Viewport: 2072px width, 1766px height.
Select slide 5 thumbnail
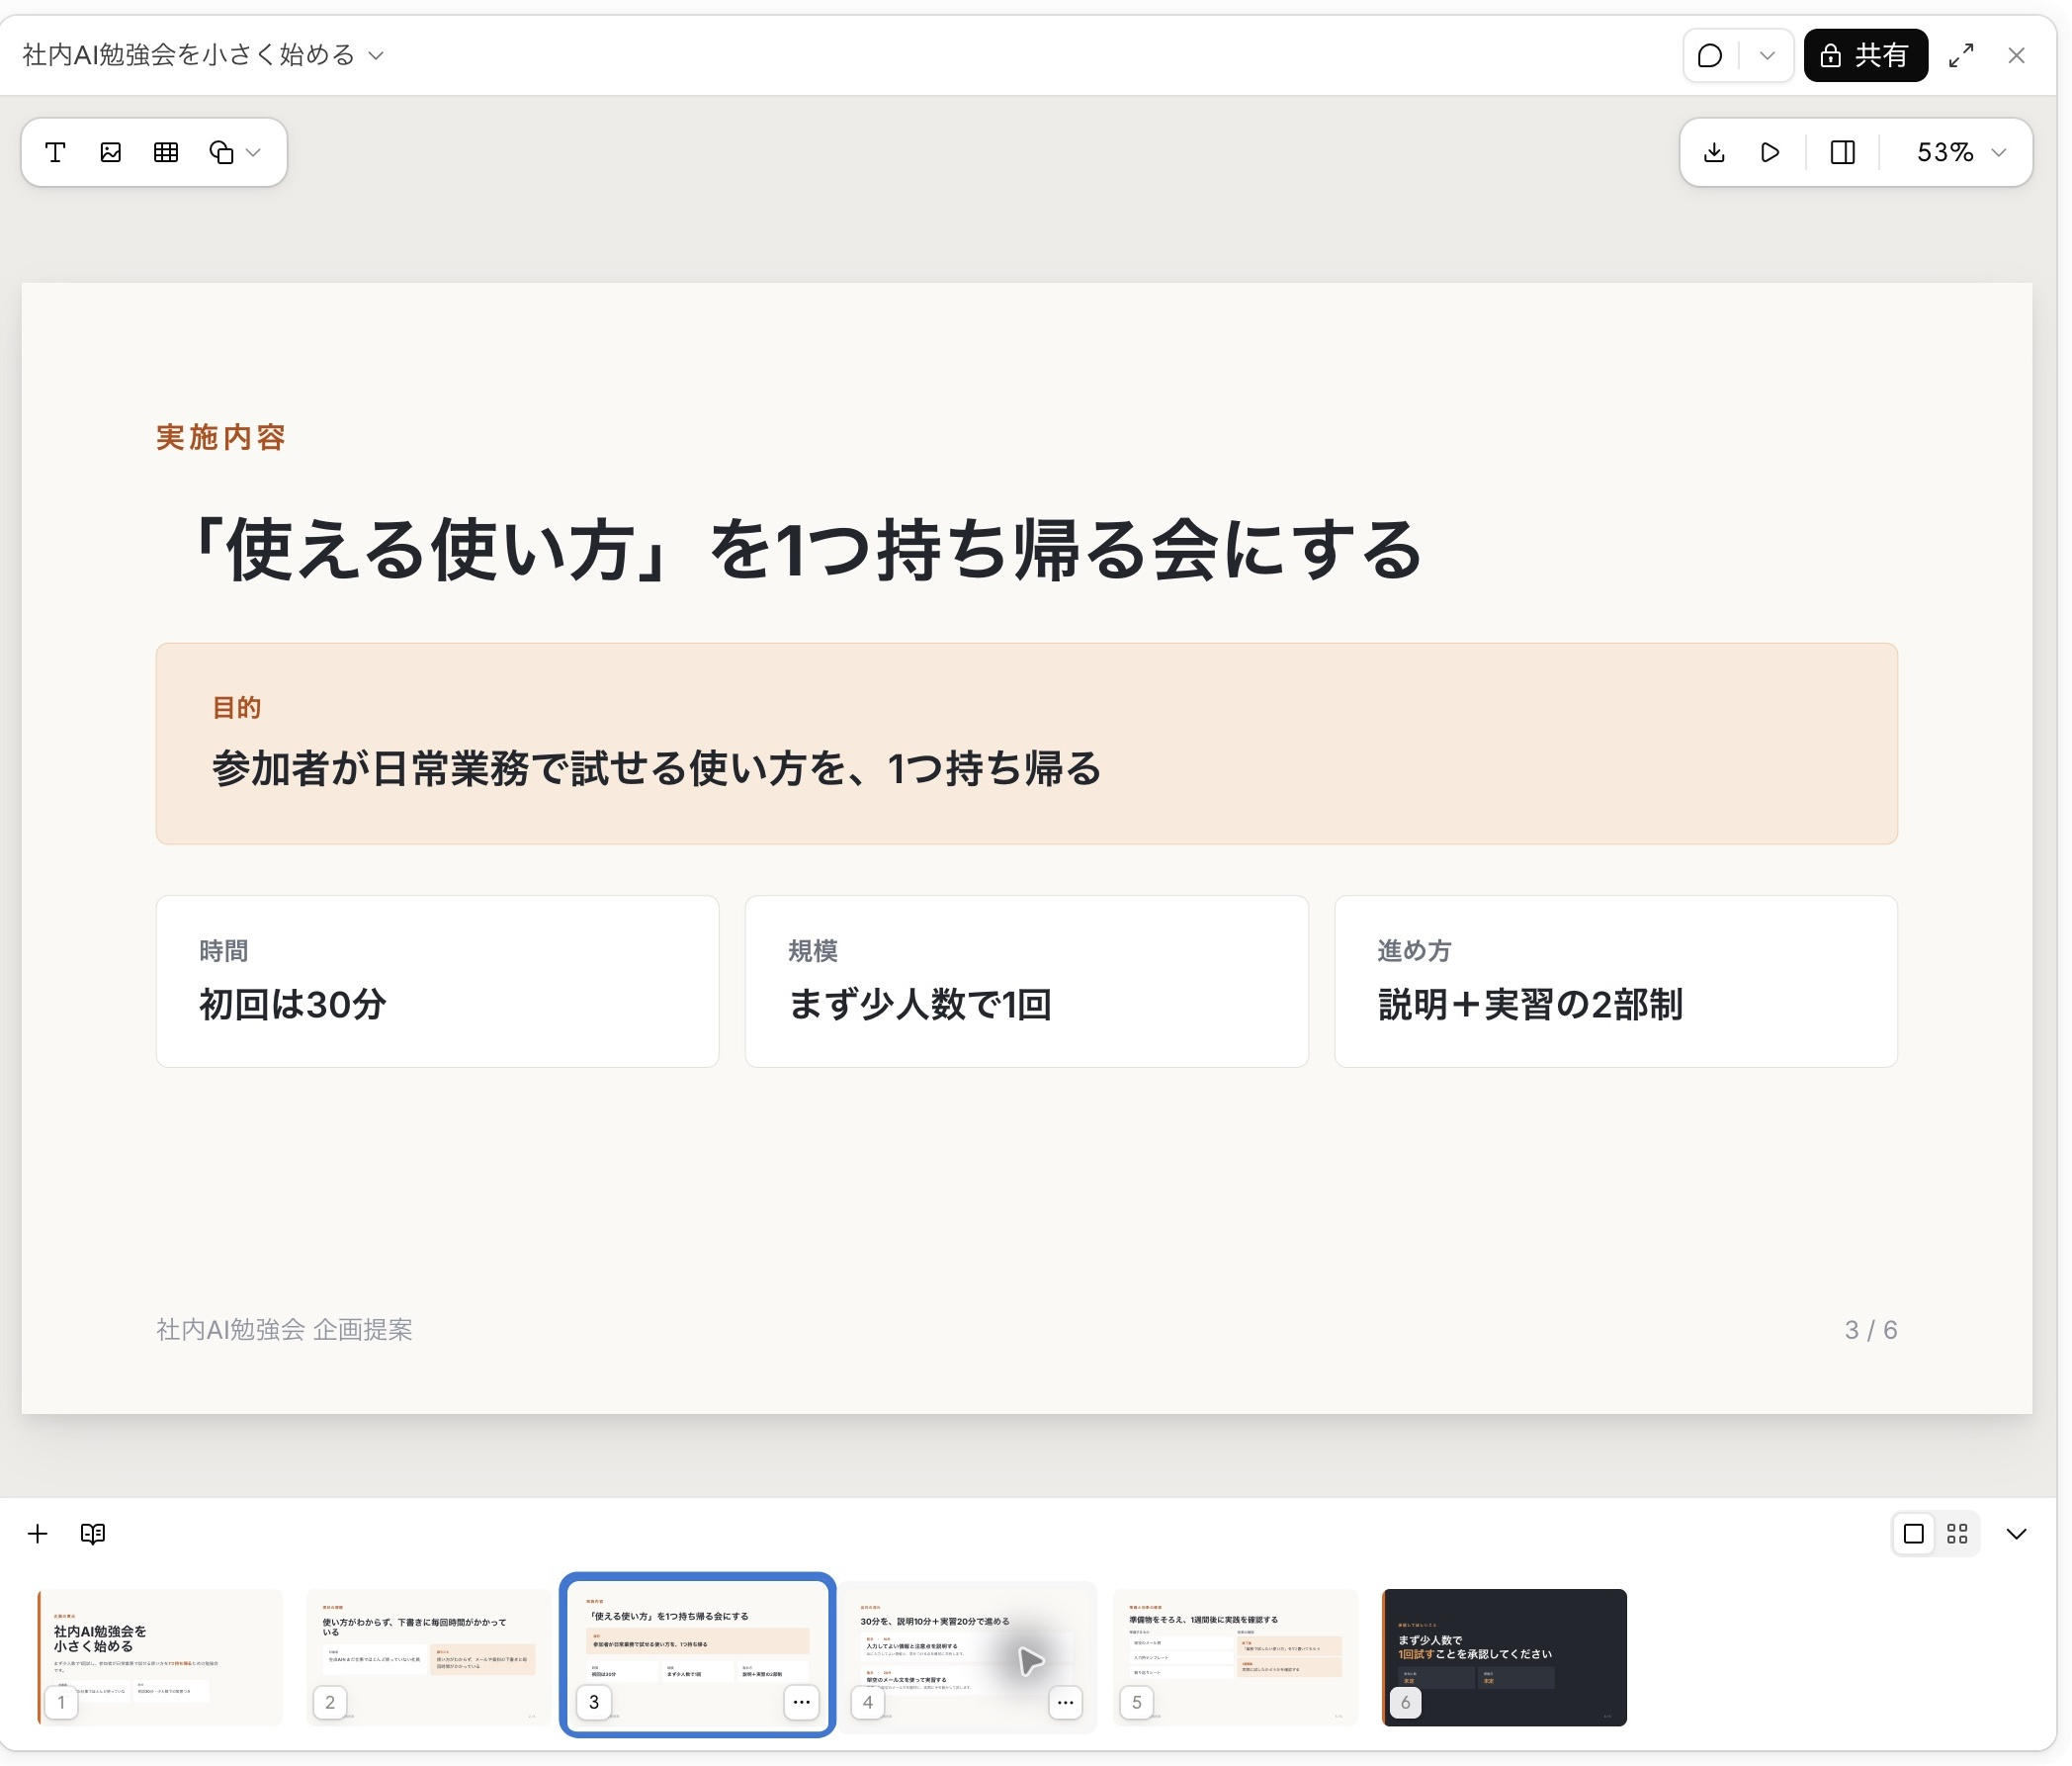pyautogui.click(x=1235, y=1656)
